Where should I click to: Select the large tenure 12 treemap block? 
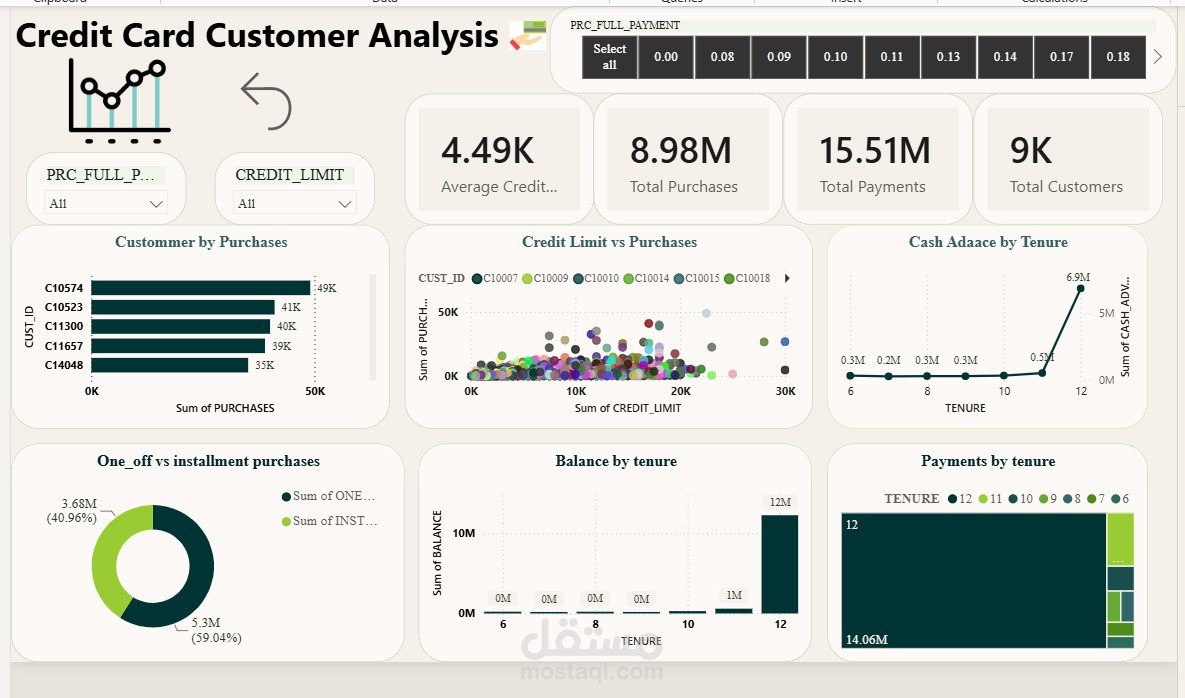tap(973, 580)
